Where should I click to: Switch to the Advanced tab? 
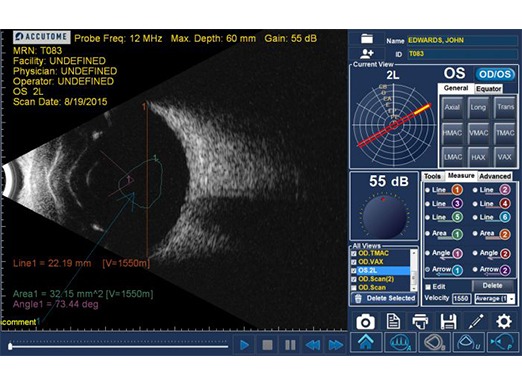pyautogui.click(x=495, y=176)
